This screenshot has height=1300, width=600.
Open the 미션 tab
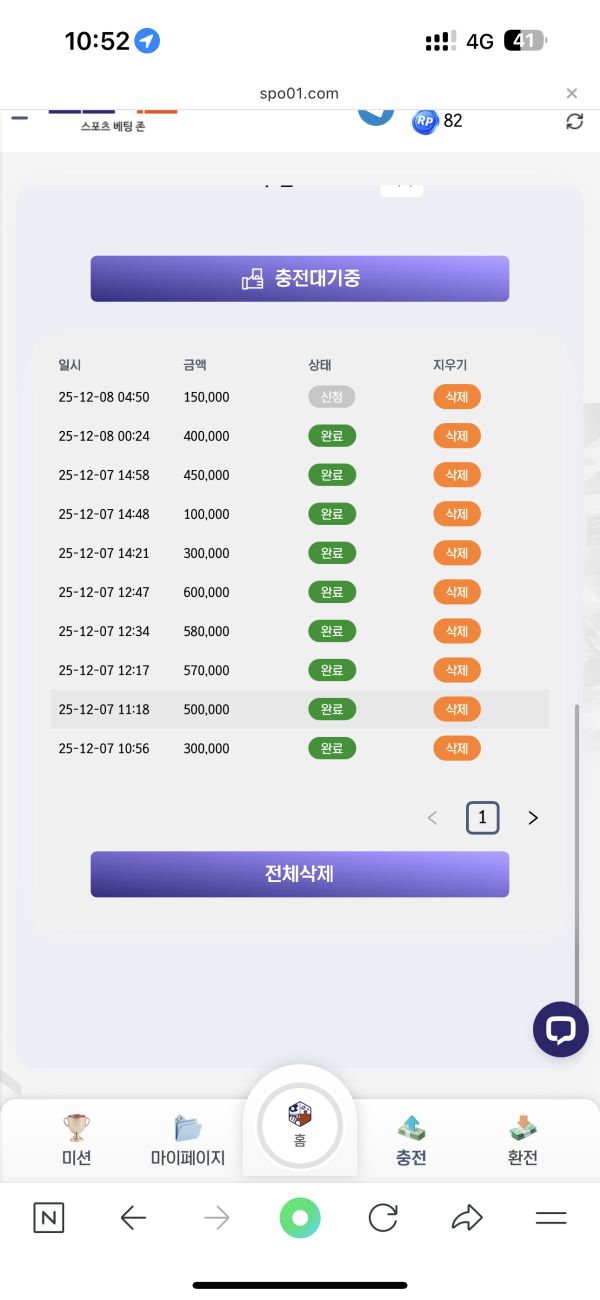(x=76, y=1140)
